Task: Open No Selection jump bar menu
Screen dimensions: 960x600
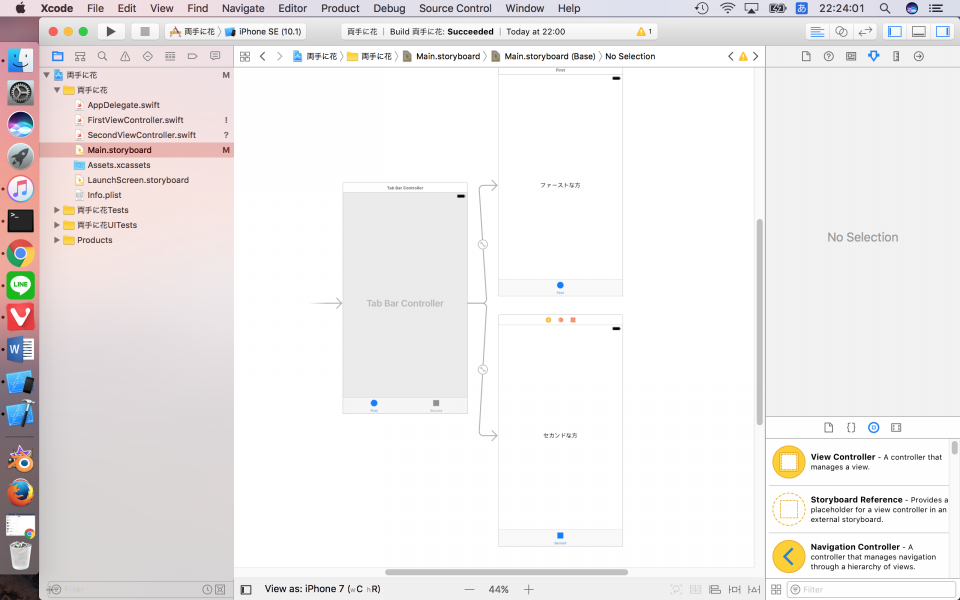Action: pyautogui.click(x=630, y=56)
